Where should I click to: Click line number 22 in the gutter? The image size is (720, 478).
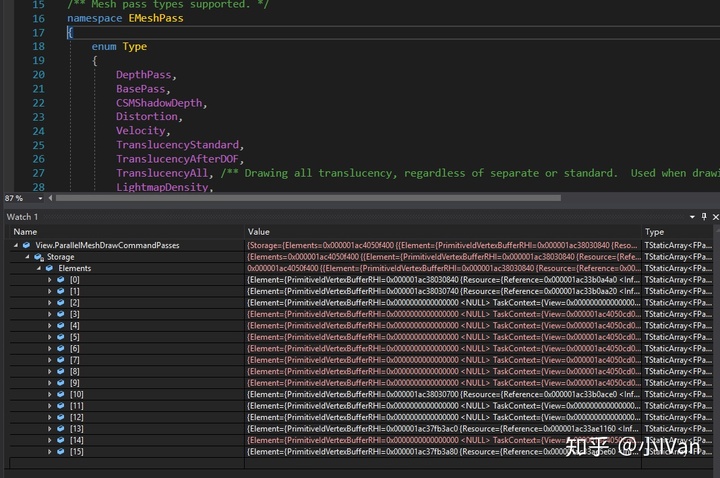pyautogui.click(x=39, y=103)
